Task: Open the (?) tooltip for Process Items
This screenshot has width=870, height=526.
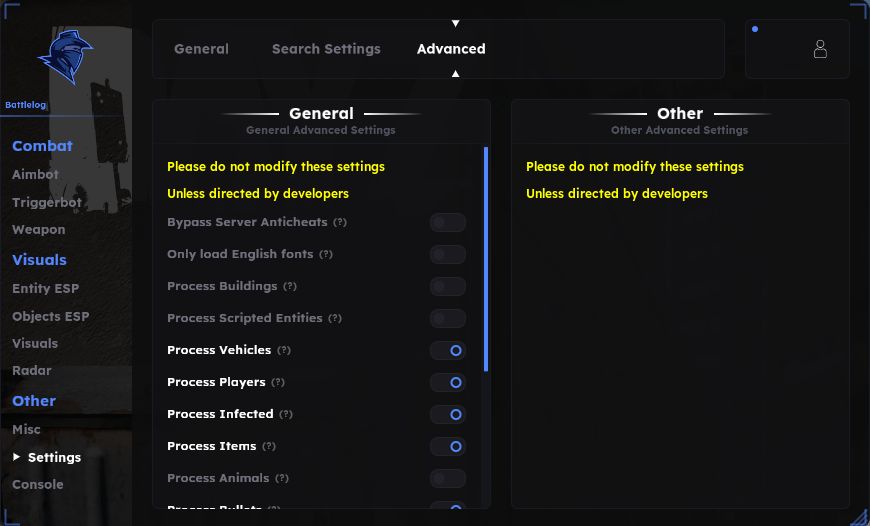Action: coord(269,446)
